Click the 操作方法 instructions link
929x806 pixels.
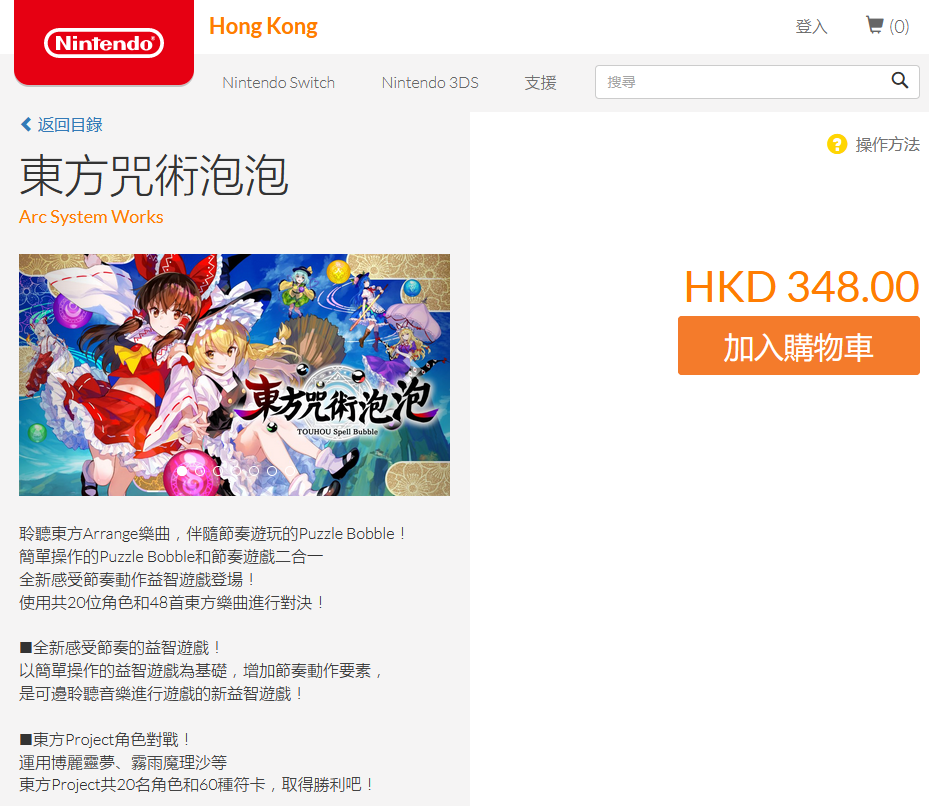point(888,144)
